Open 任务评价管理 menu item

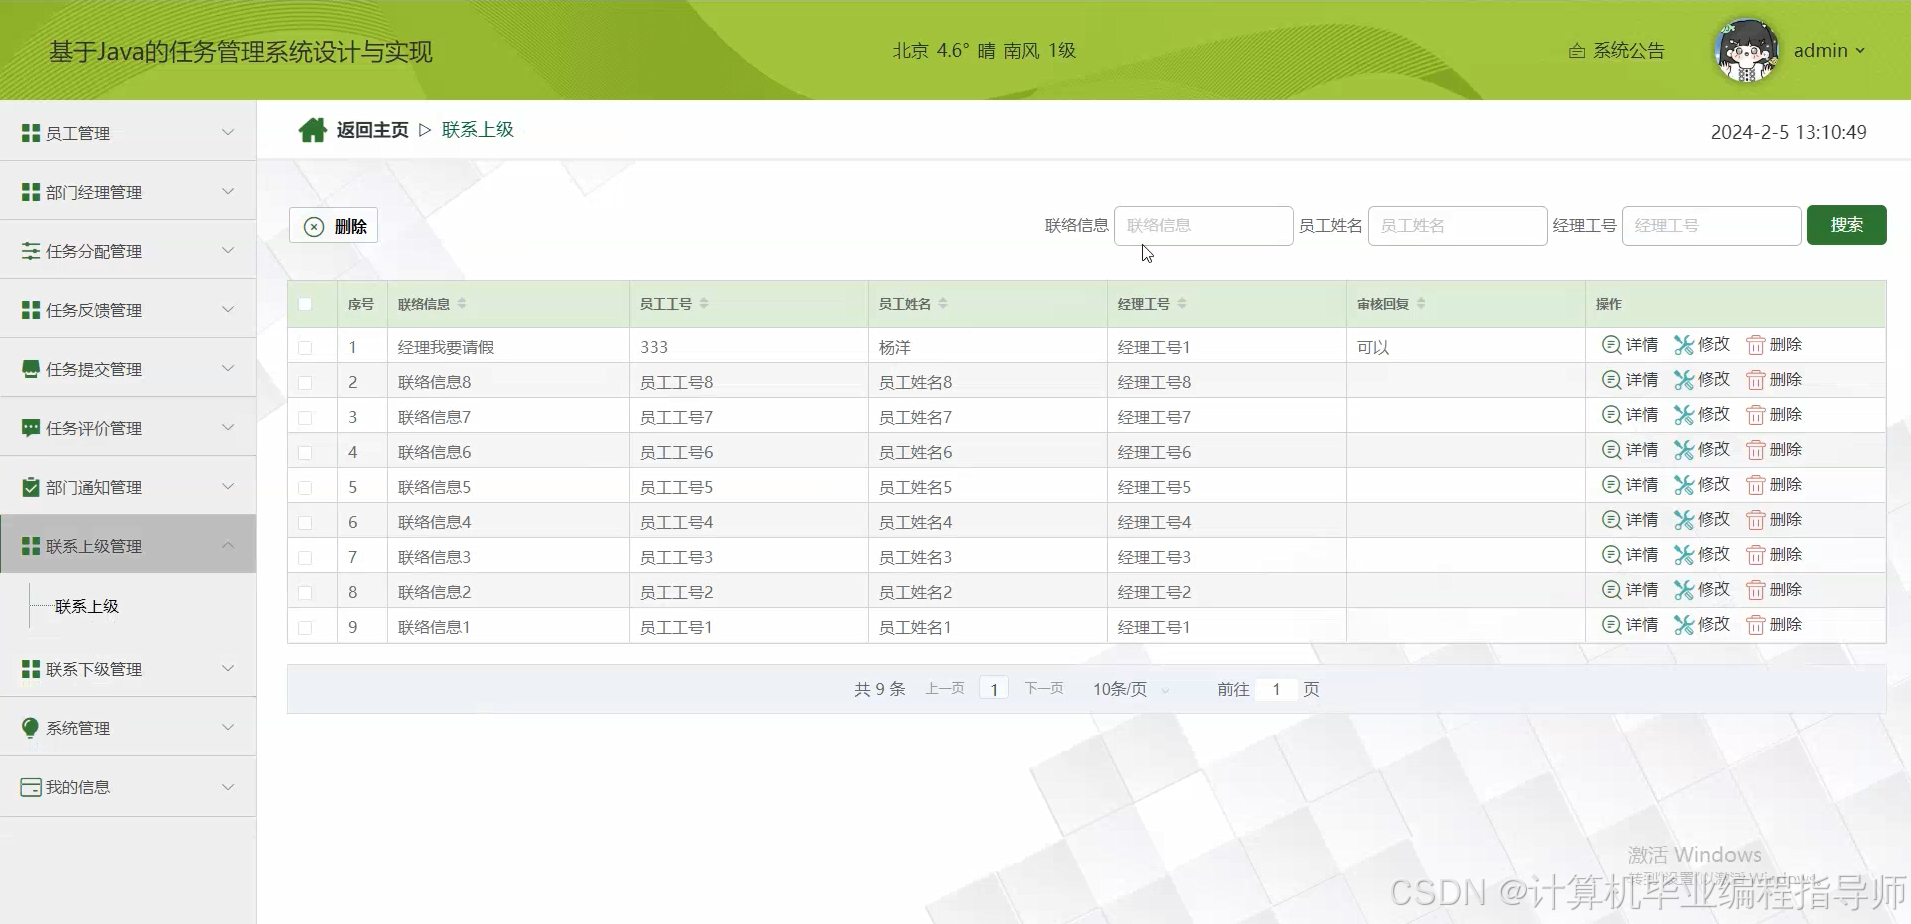128,427
